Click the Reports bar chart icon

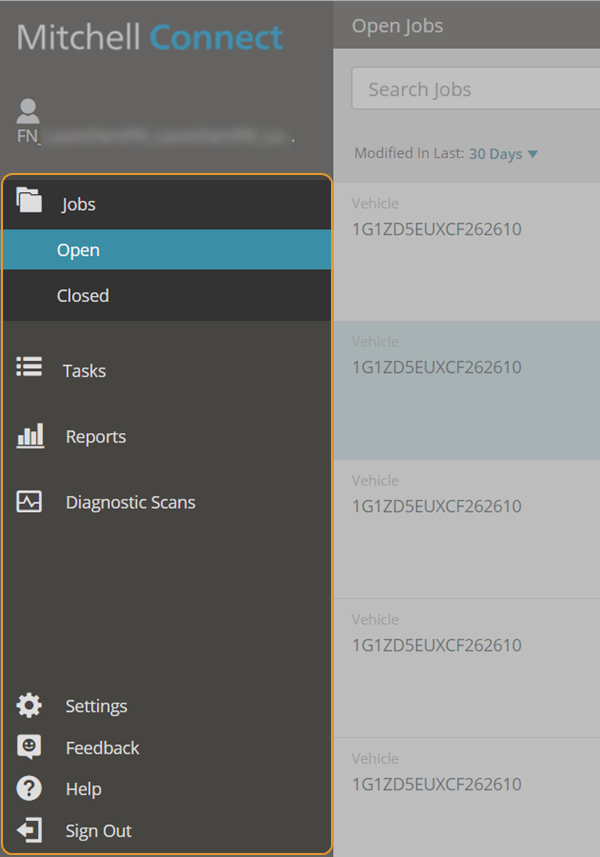(x=30, y=436)
